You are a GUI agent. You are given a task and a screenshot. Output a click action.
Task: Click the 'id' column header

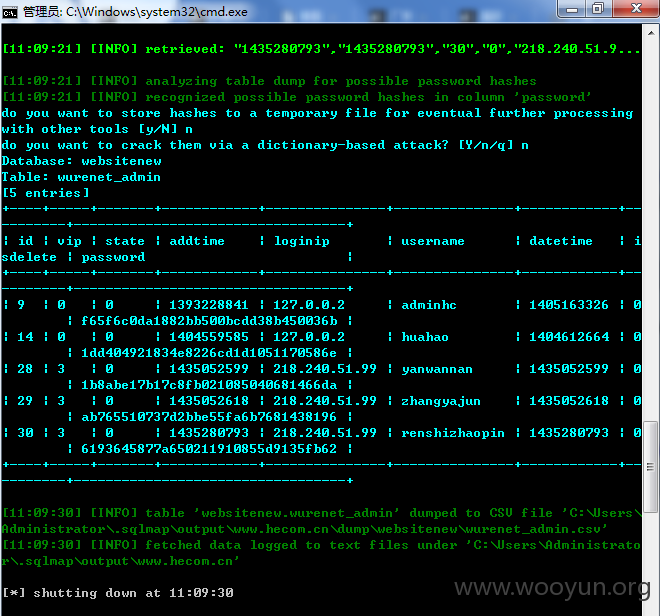pos(25,241)
